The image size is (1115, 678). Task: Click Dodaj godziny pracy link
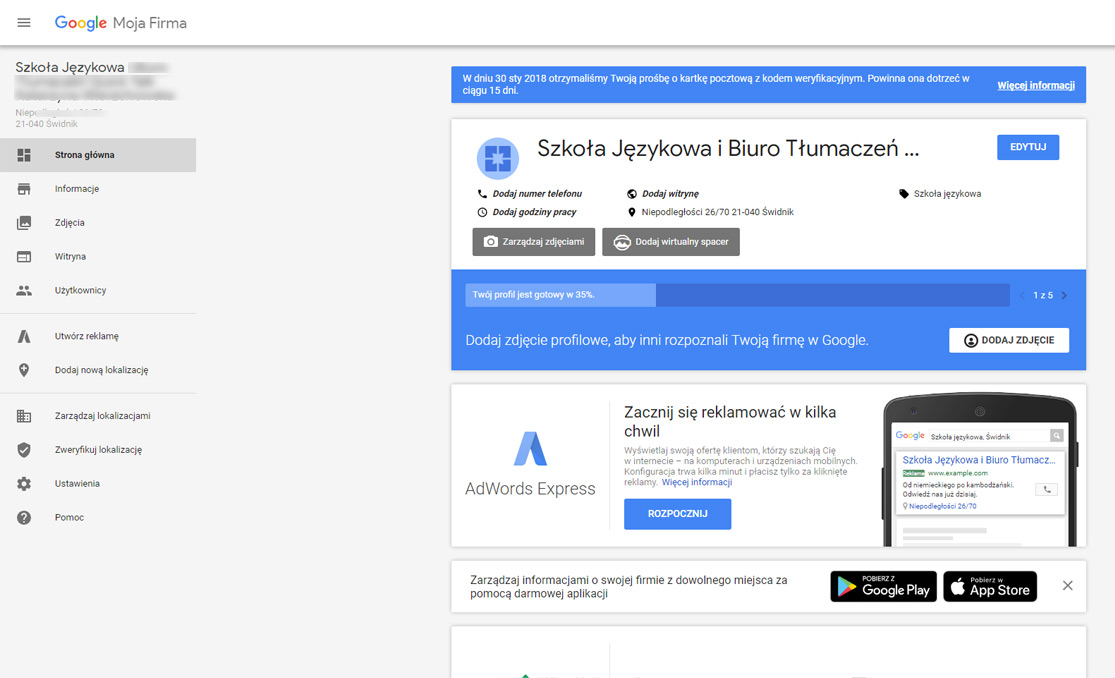coord(534,212)
